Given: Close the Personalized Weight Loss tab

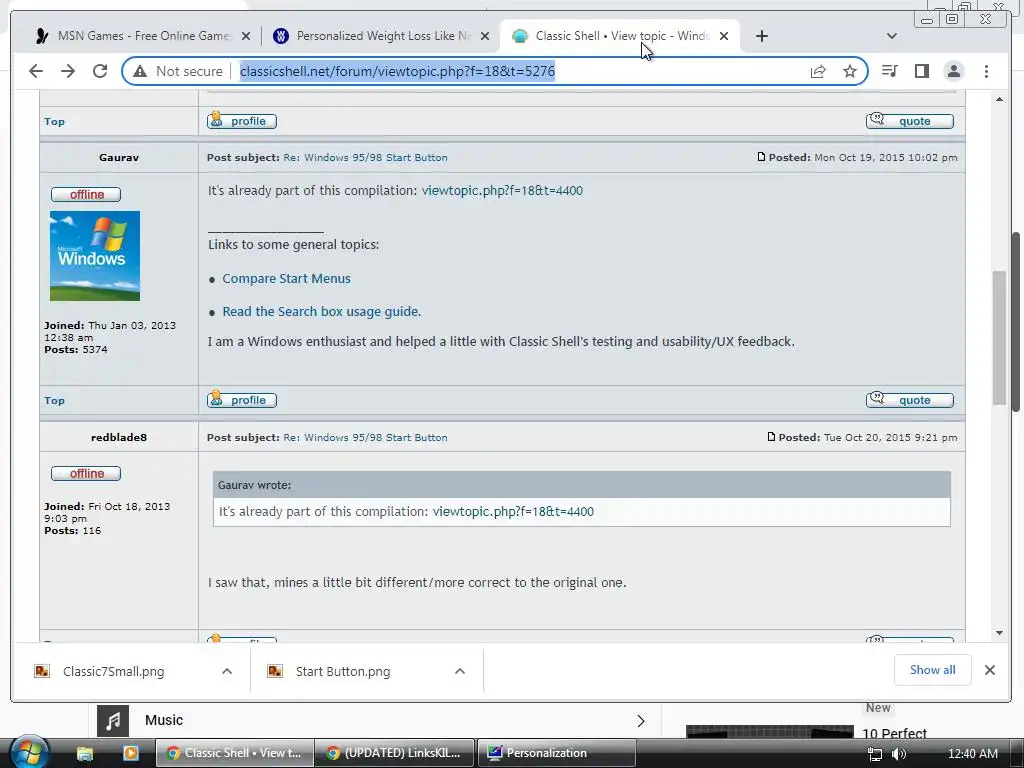Looking at the screenshot, I should pos(485,36).
